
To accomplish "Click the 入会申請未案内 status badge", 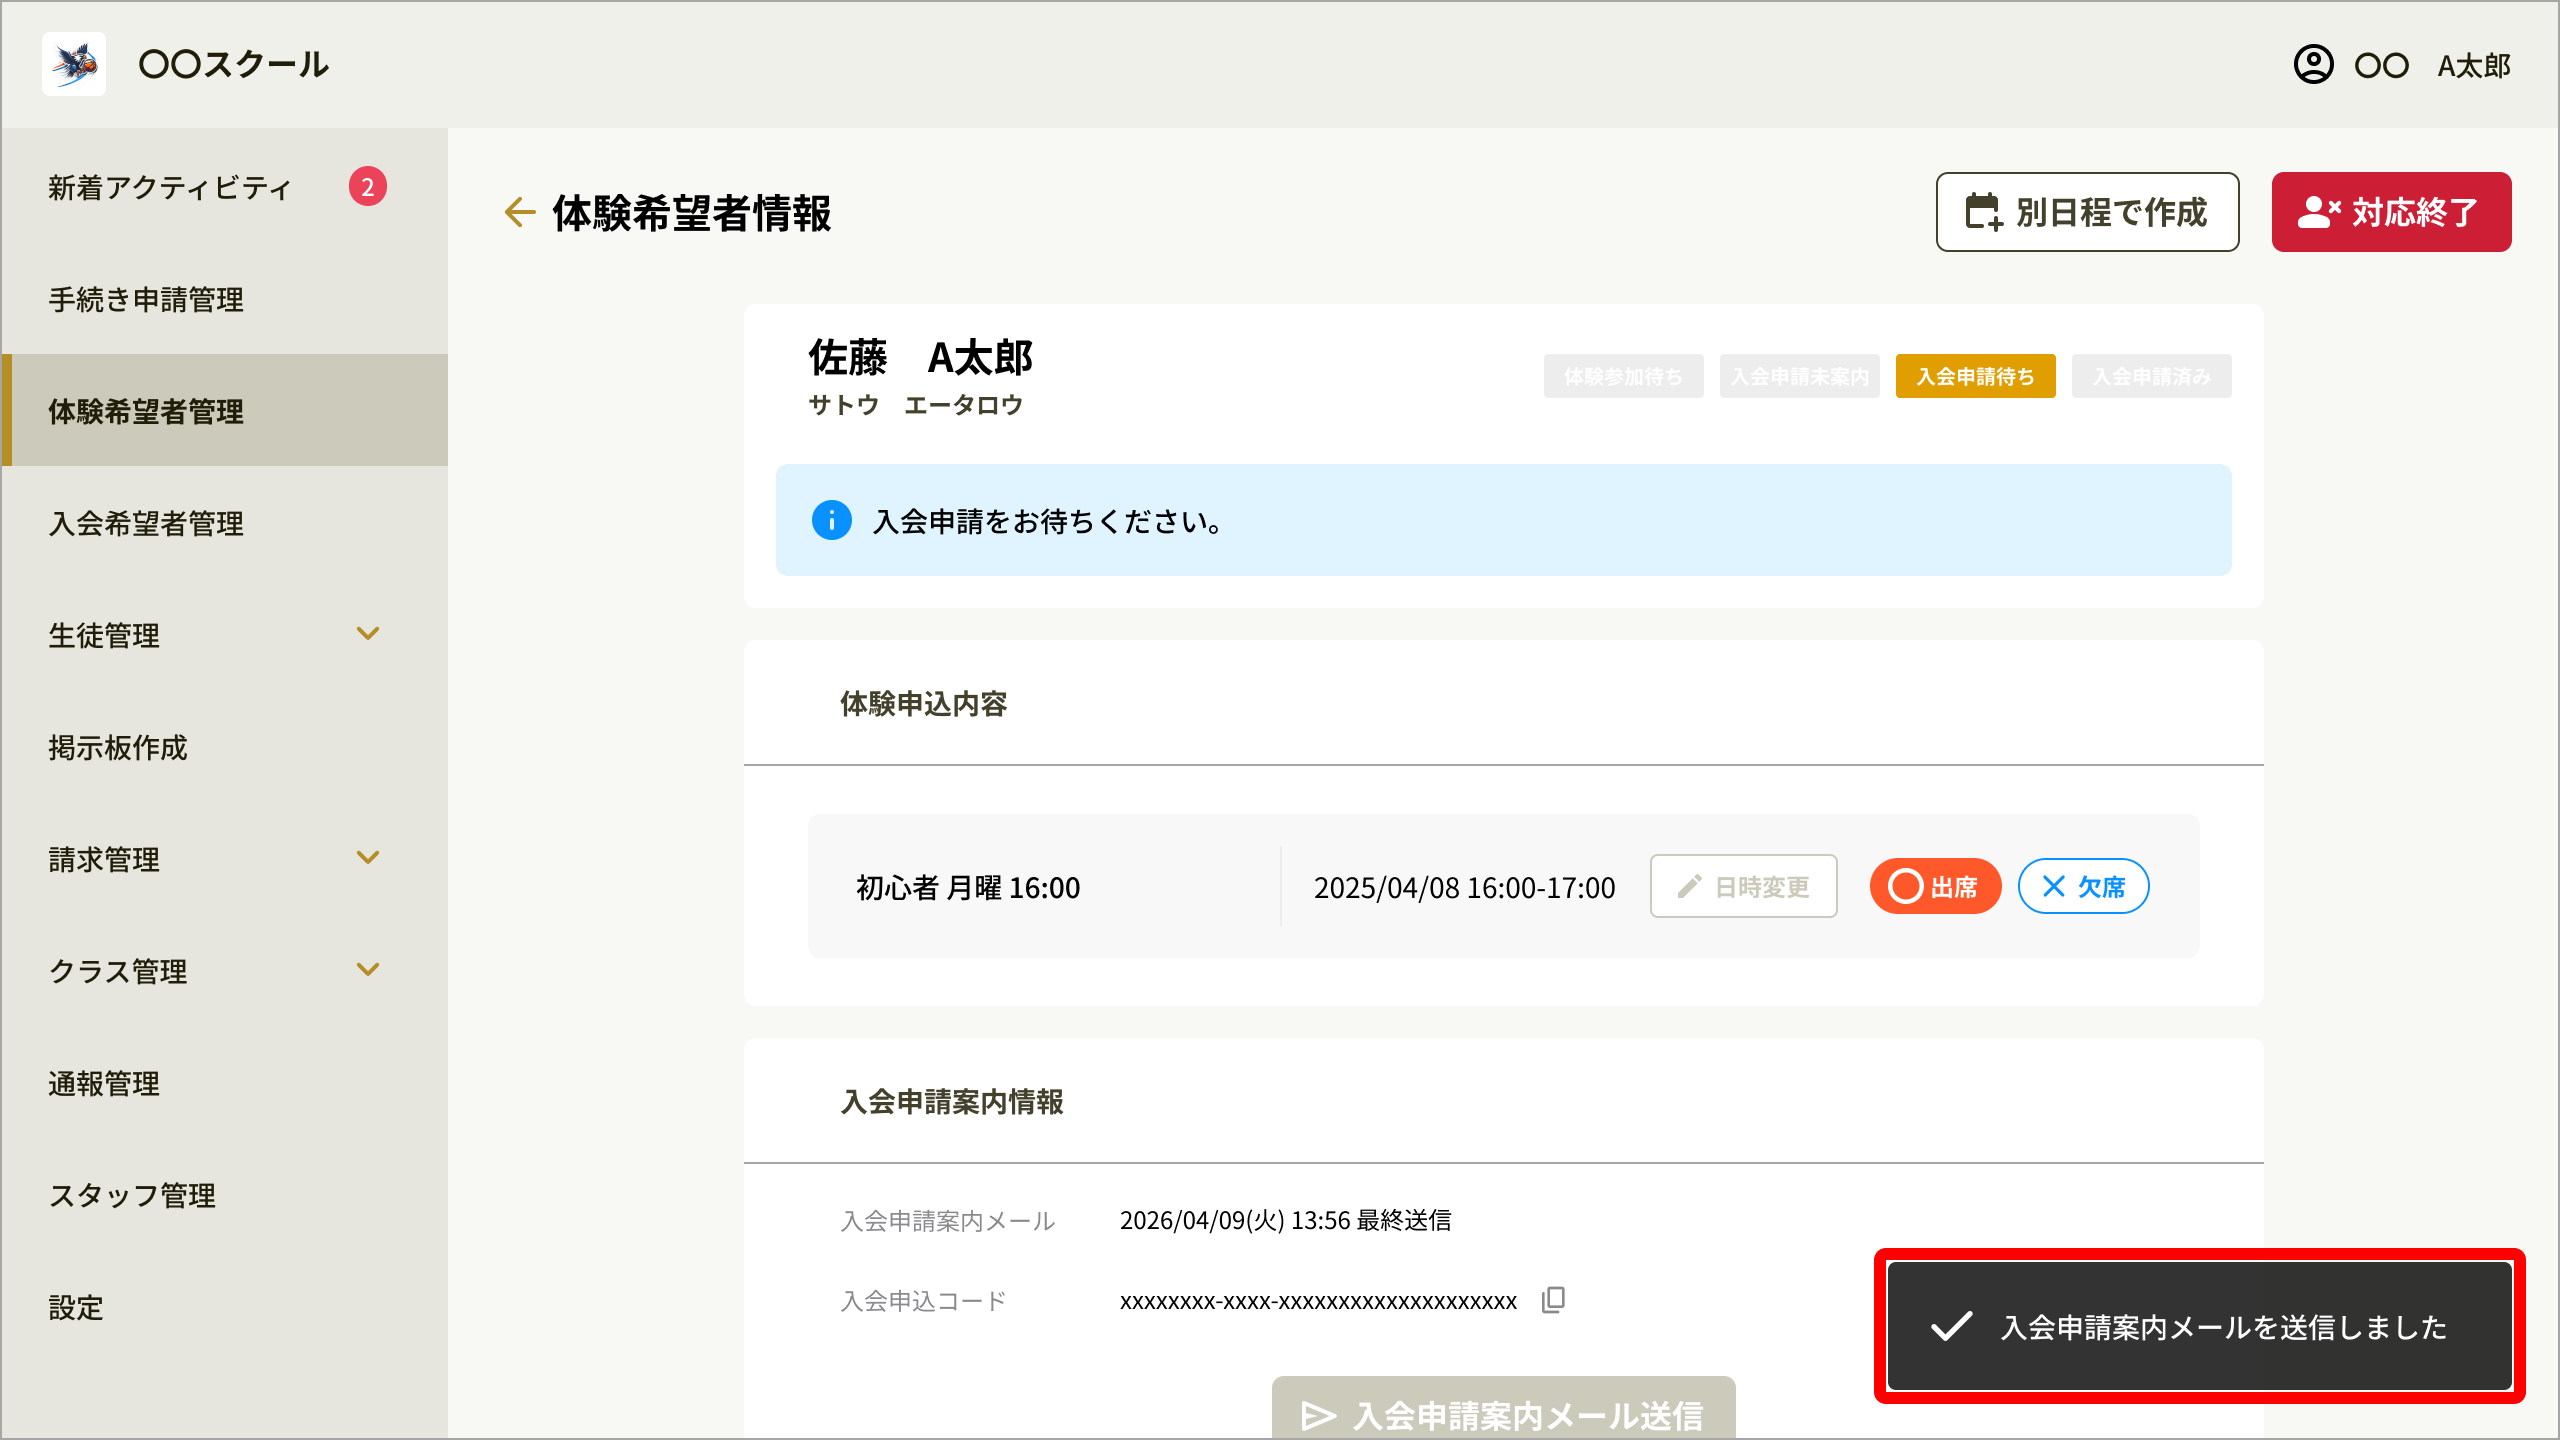I will tap(1799, 376).
